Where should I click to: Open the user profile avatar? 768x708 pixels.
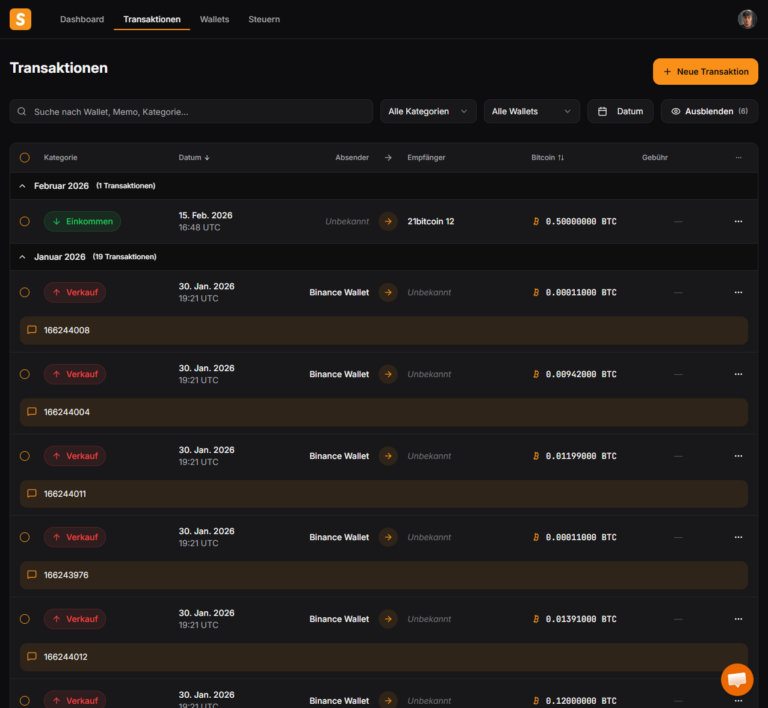tap(747, 19)
